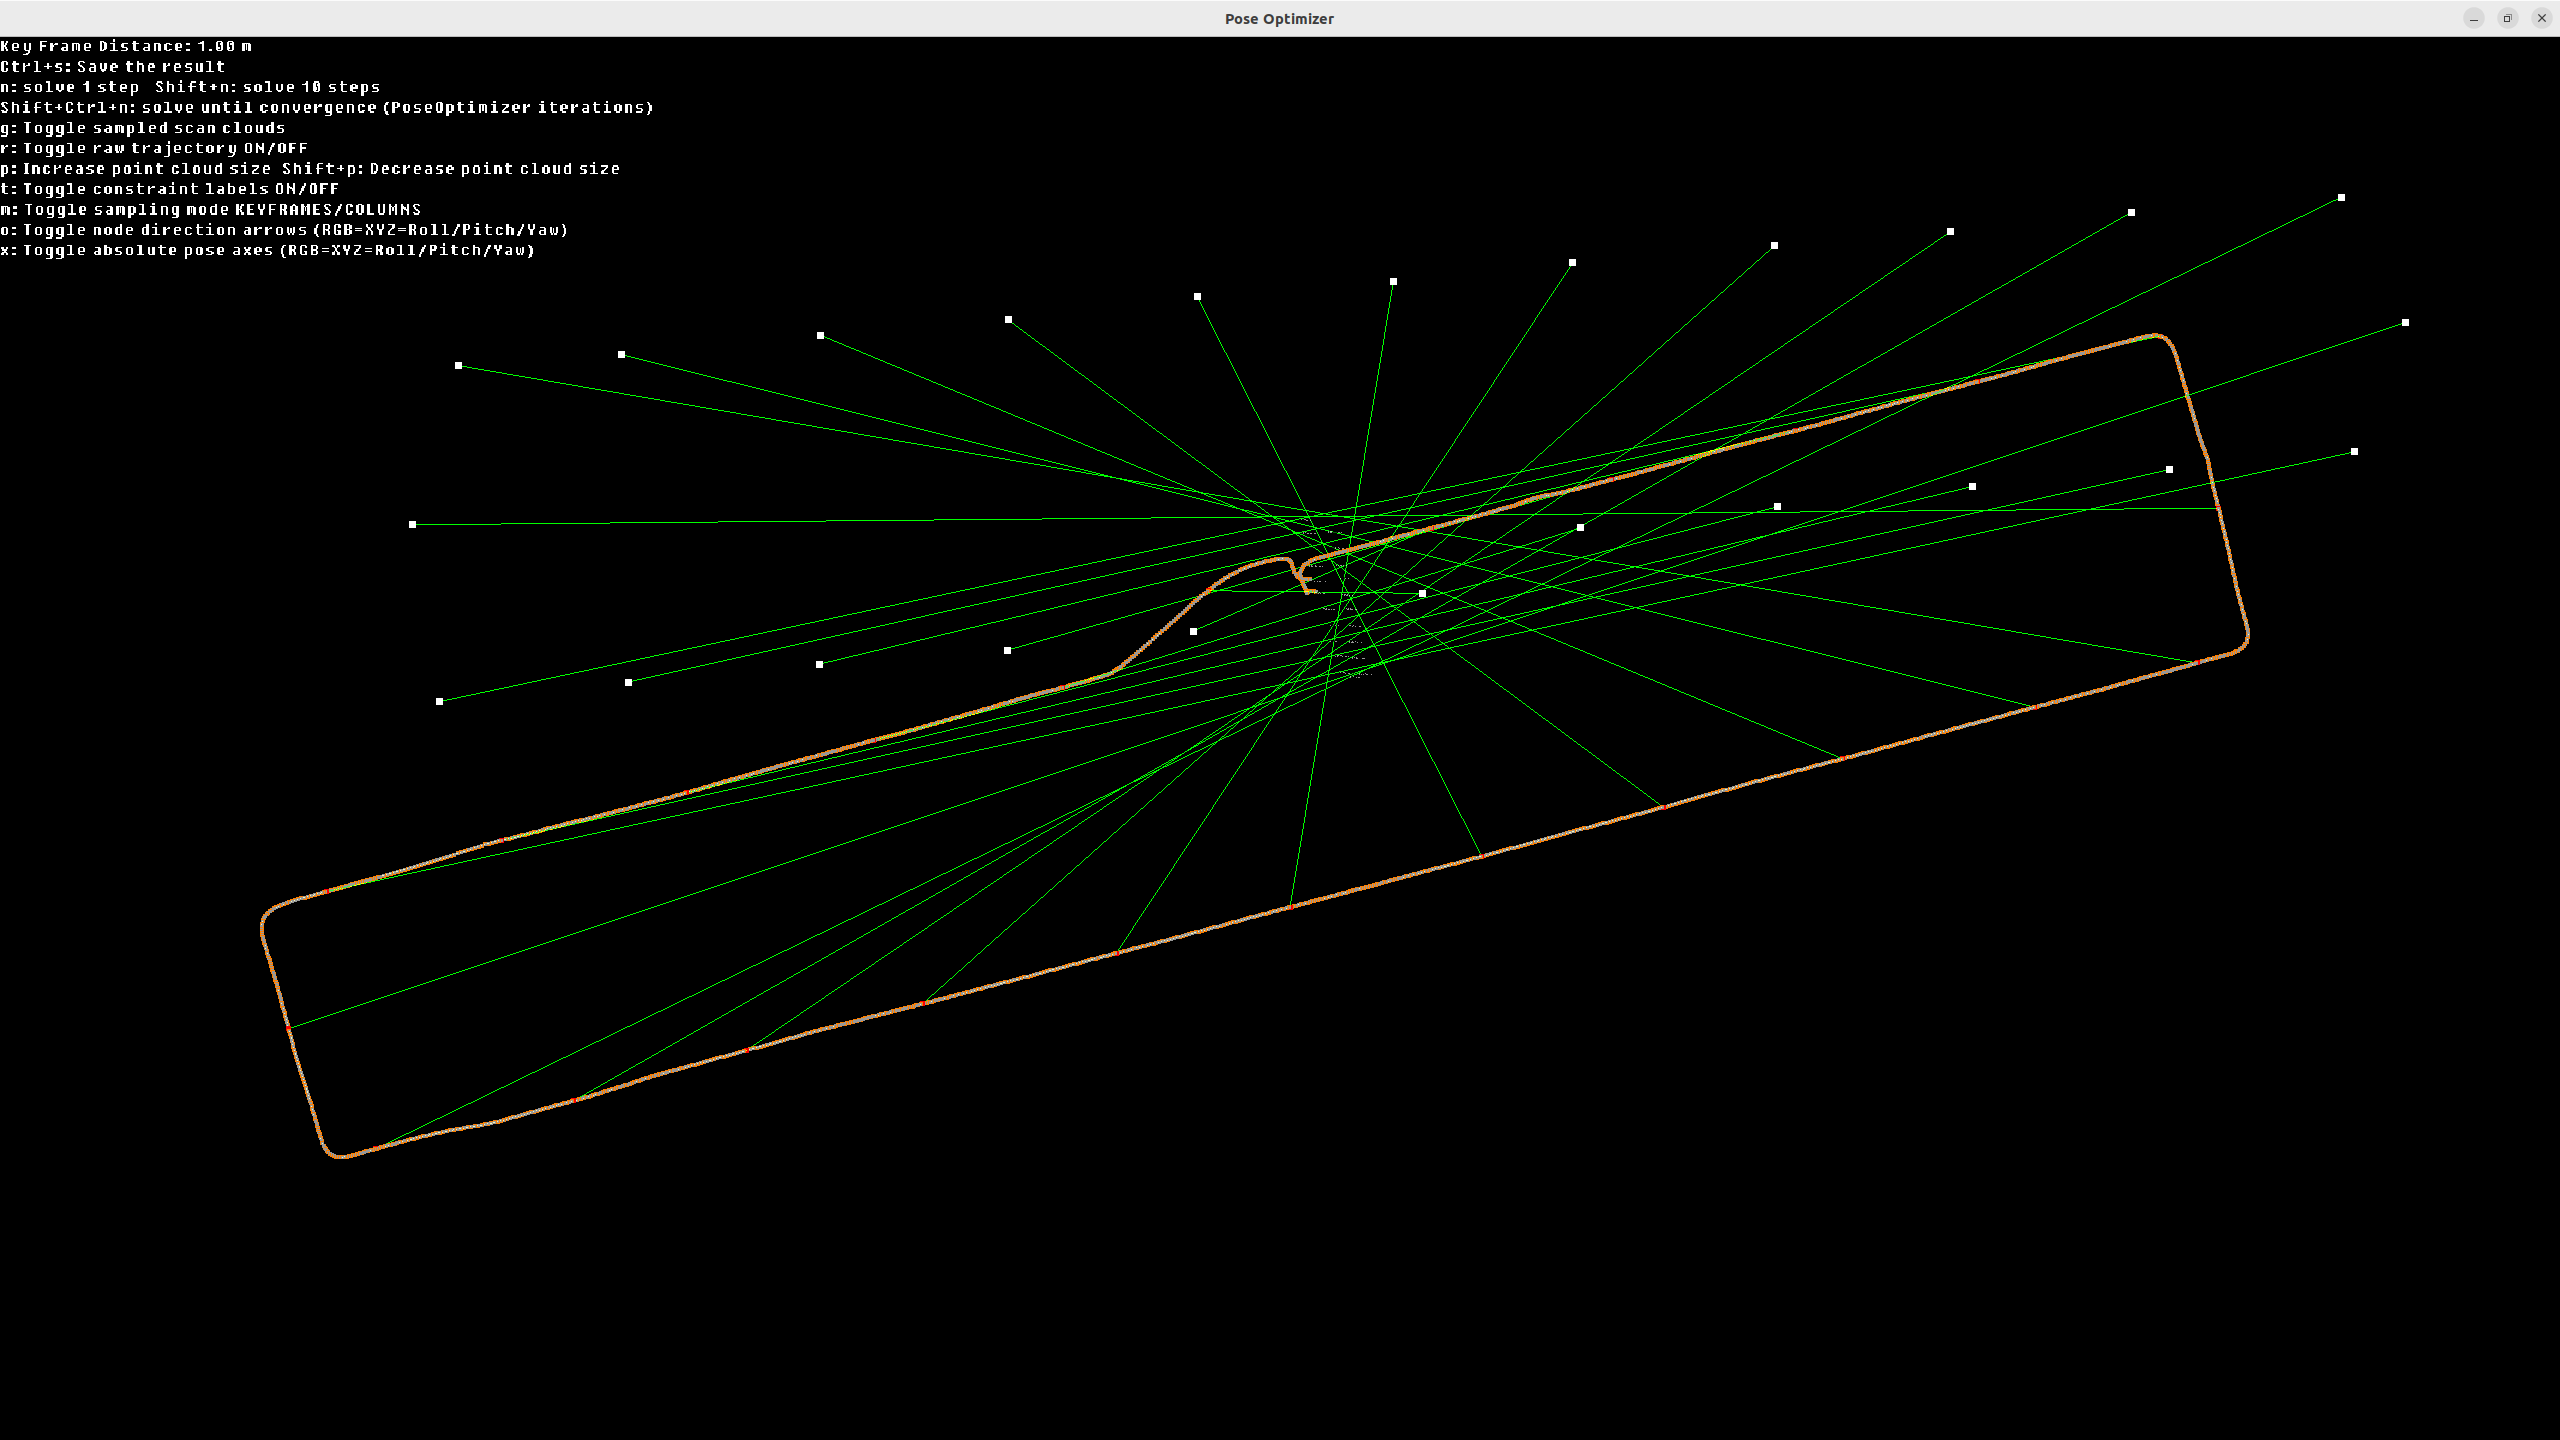The width and height of the screenshot is (2560, 1440).
Task: Click the "r: Toggle raw trajectory ON/OFF" line
Action: coord(154,148)
